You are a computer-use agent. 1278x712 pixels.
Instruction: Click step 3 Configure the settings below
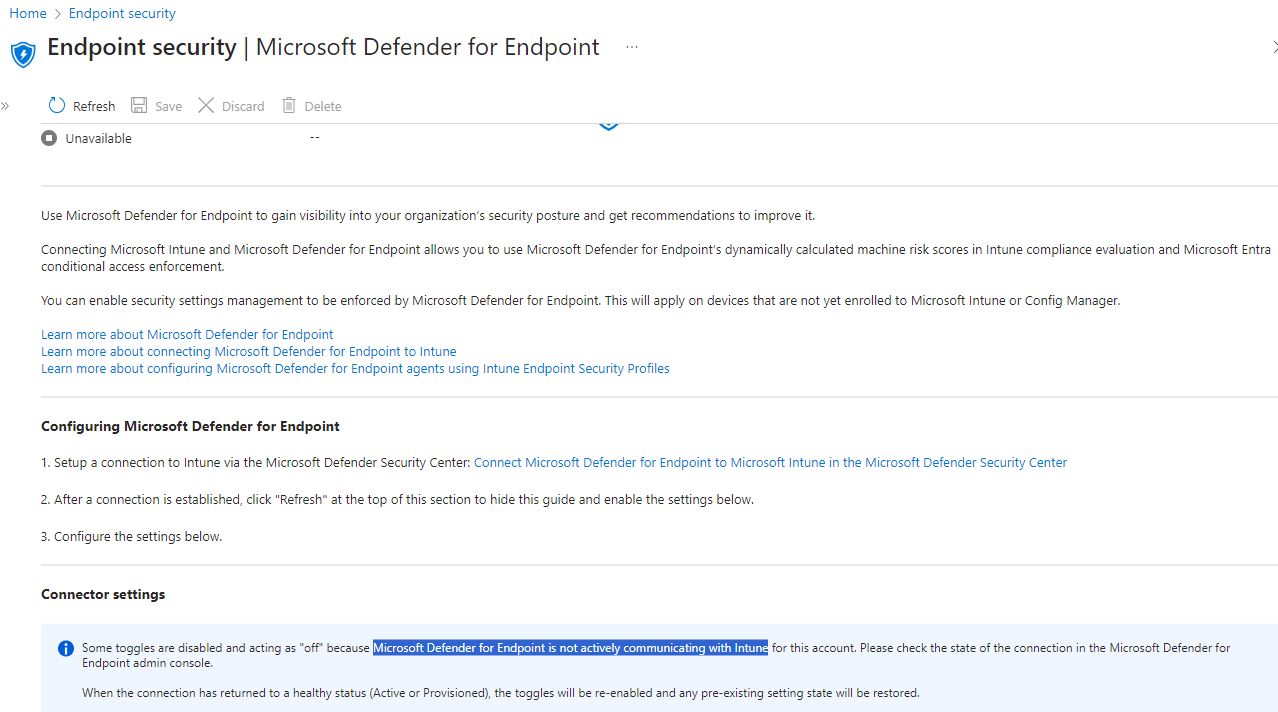tap(131, 536)
